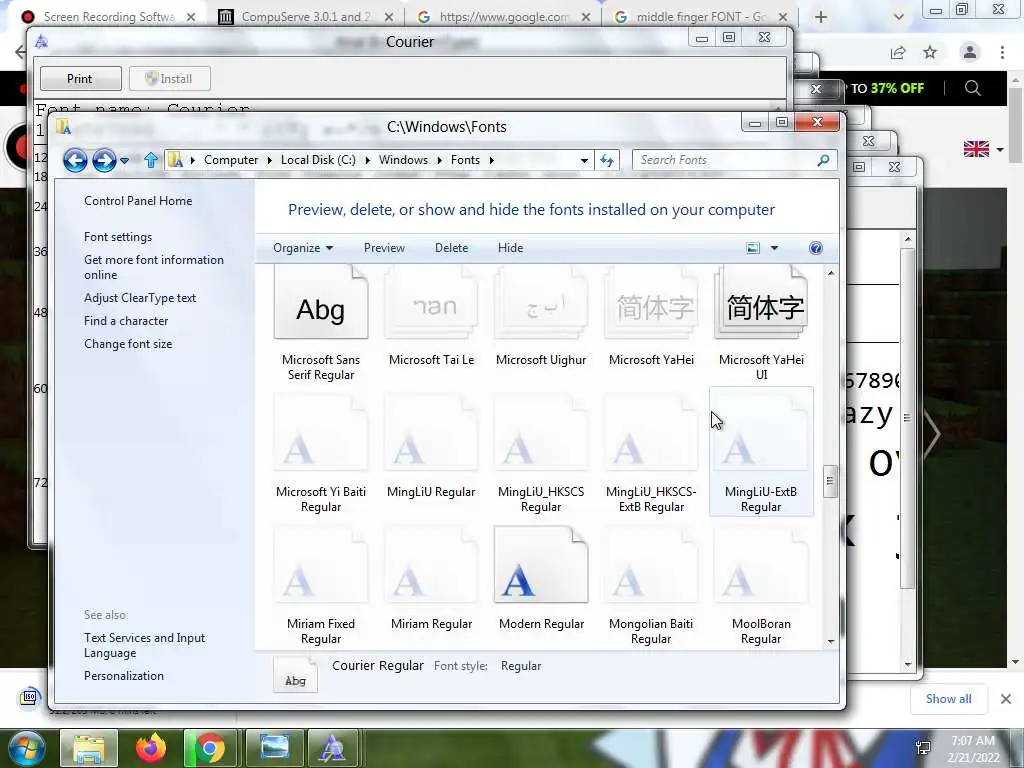The image size is (1024, 768).
Task: Select MingLiU-ExtB Regular font
Action: [x=761, y=452]
